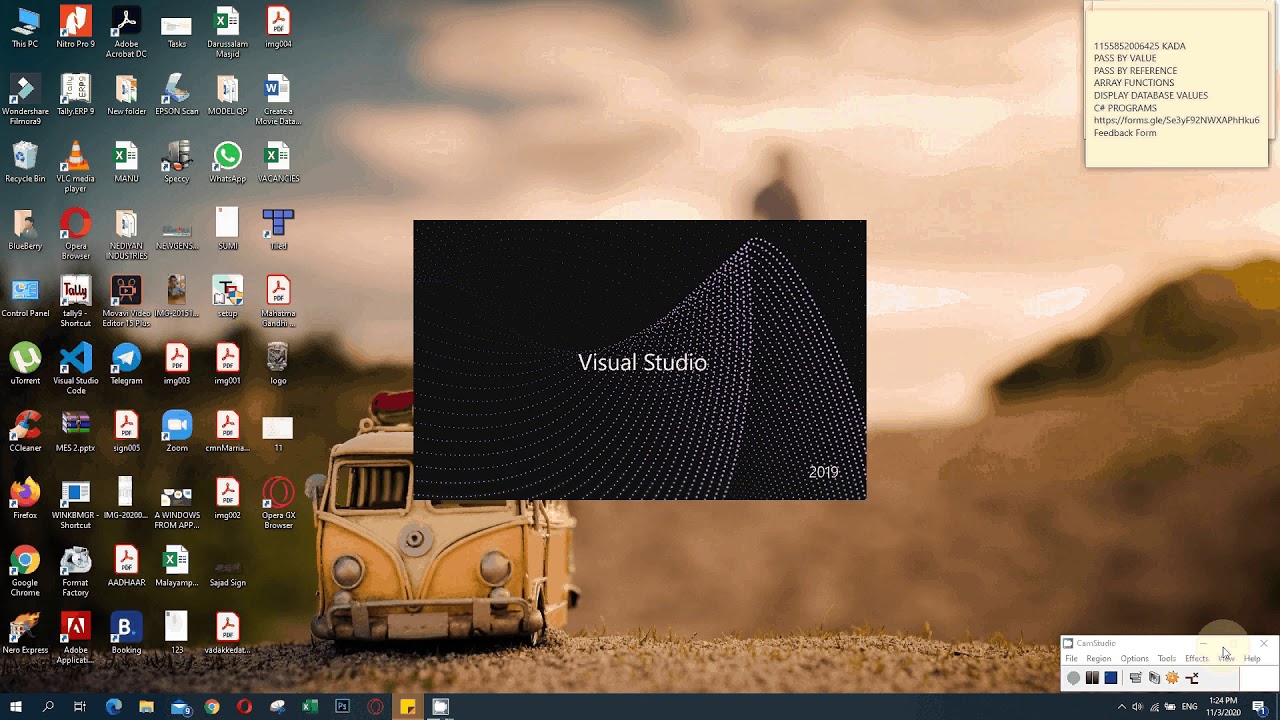
Task: Select the Telegram desktop icon
Action: click(126, 364)
